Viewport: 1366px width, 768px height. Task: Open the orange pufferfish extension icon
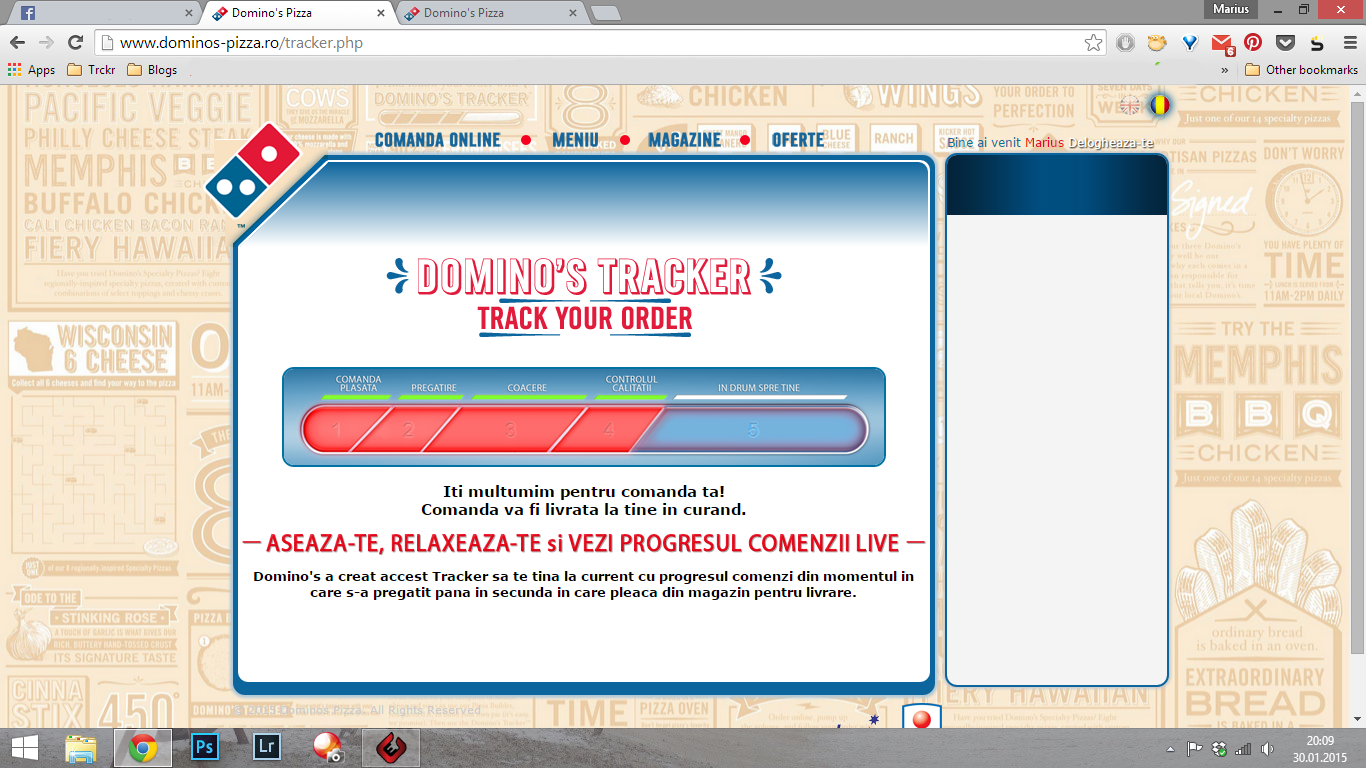coord(1157,43)
